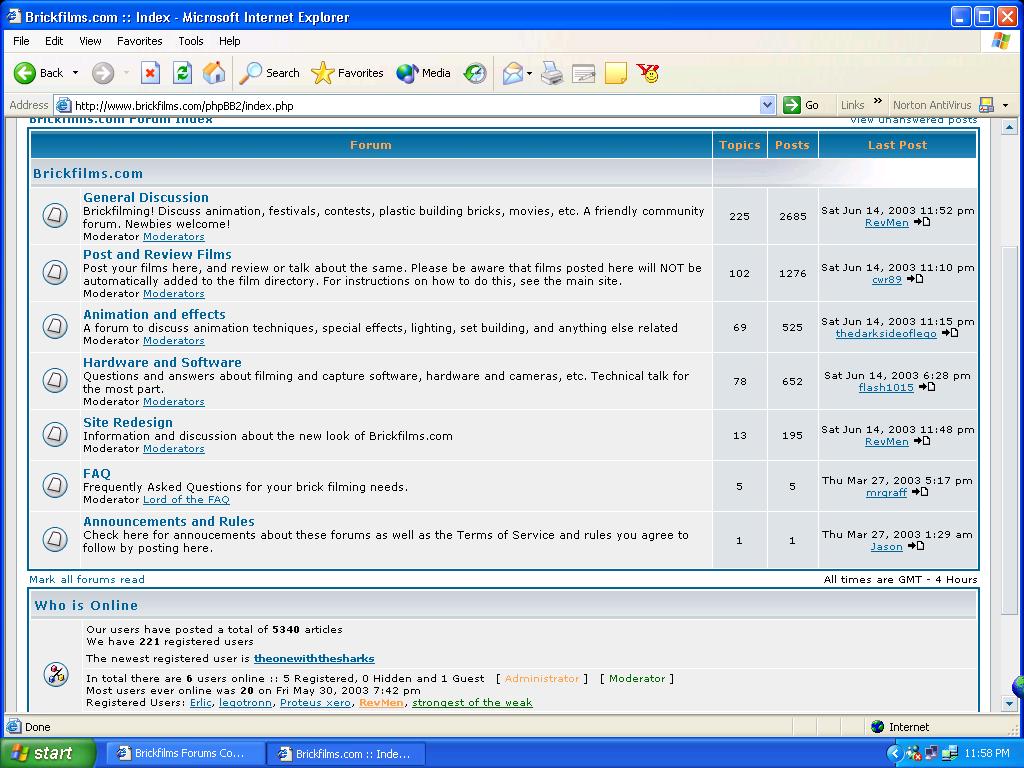
Task: Click the taskbar clock showing 11:58 PM
Action: [987, 754]
